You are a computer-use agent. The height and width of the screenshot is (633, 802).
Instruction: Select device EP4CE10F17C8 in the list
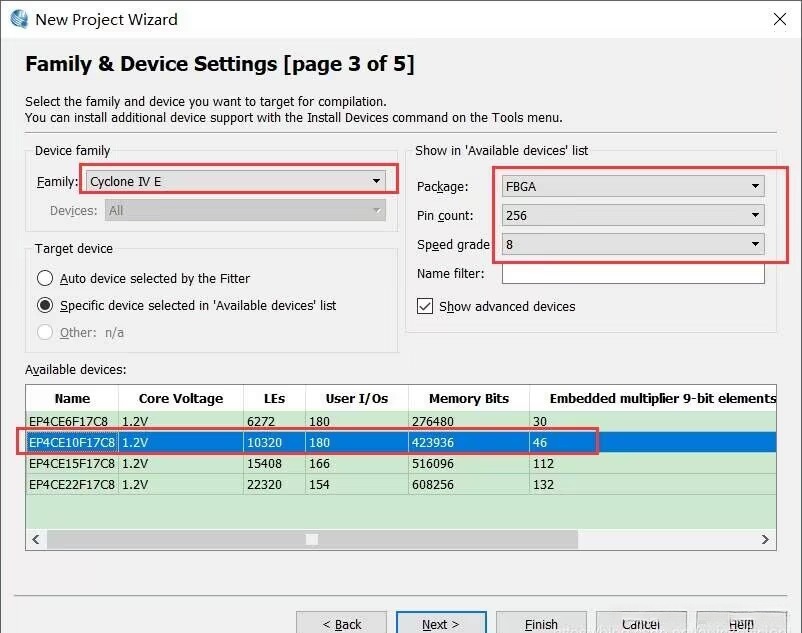72,442
